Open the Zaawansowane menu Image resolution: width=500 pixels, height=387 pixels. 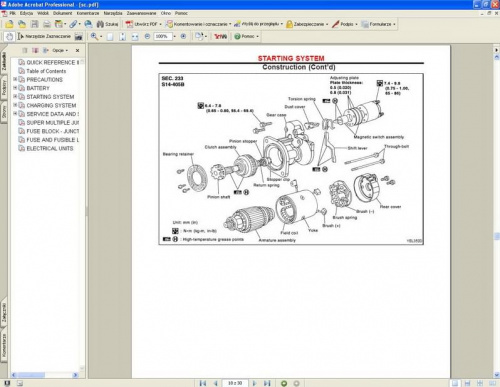tap(141, 13)
